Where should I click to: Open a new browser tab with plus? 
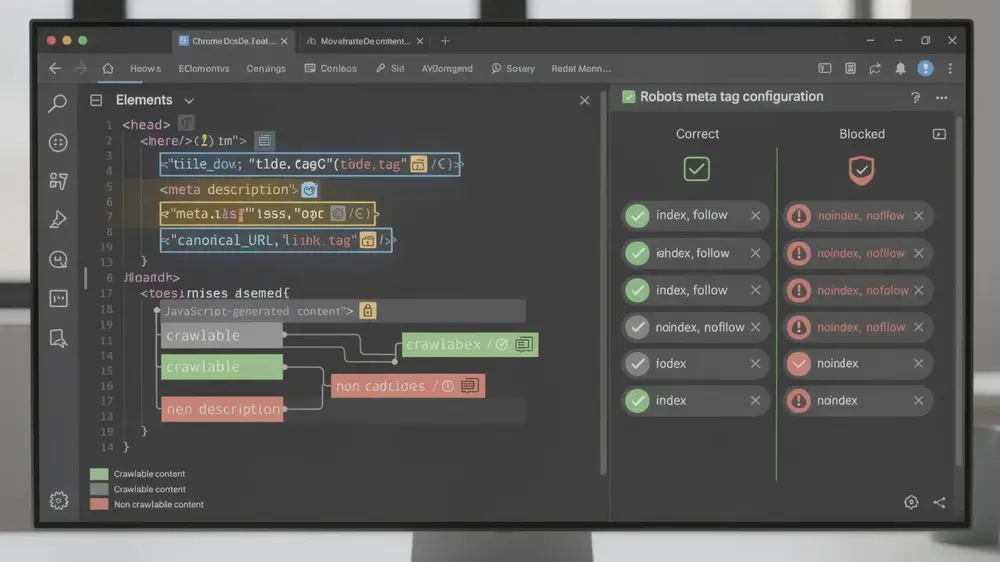[445, 41]
